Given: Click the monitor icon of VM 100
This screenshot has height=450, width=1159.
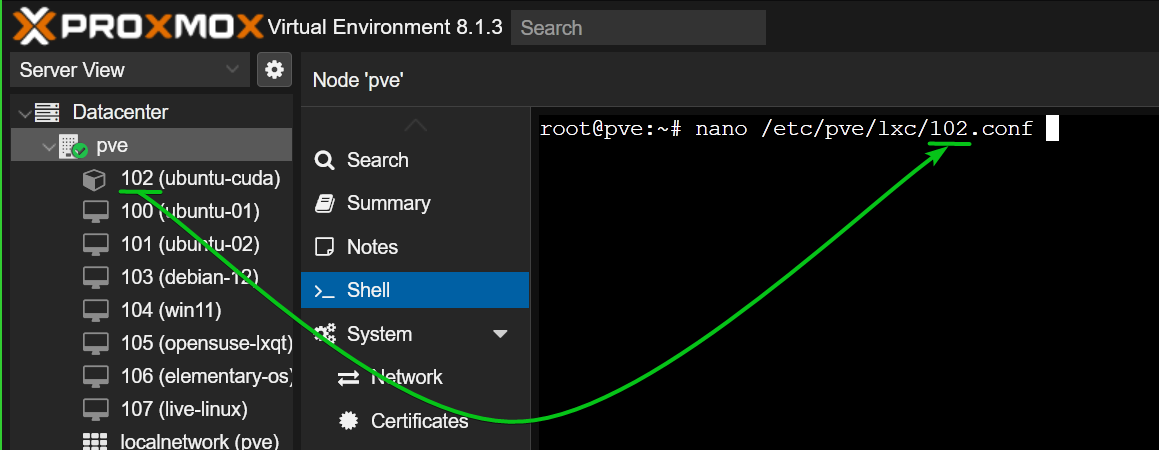Looking at the screenshot, I should coord(95,212).
